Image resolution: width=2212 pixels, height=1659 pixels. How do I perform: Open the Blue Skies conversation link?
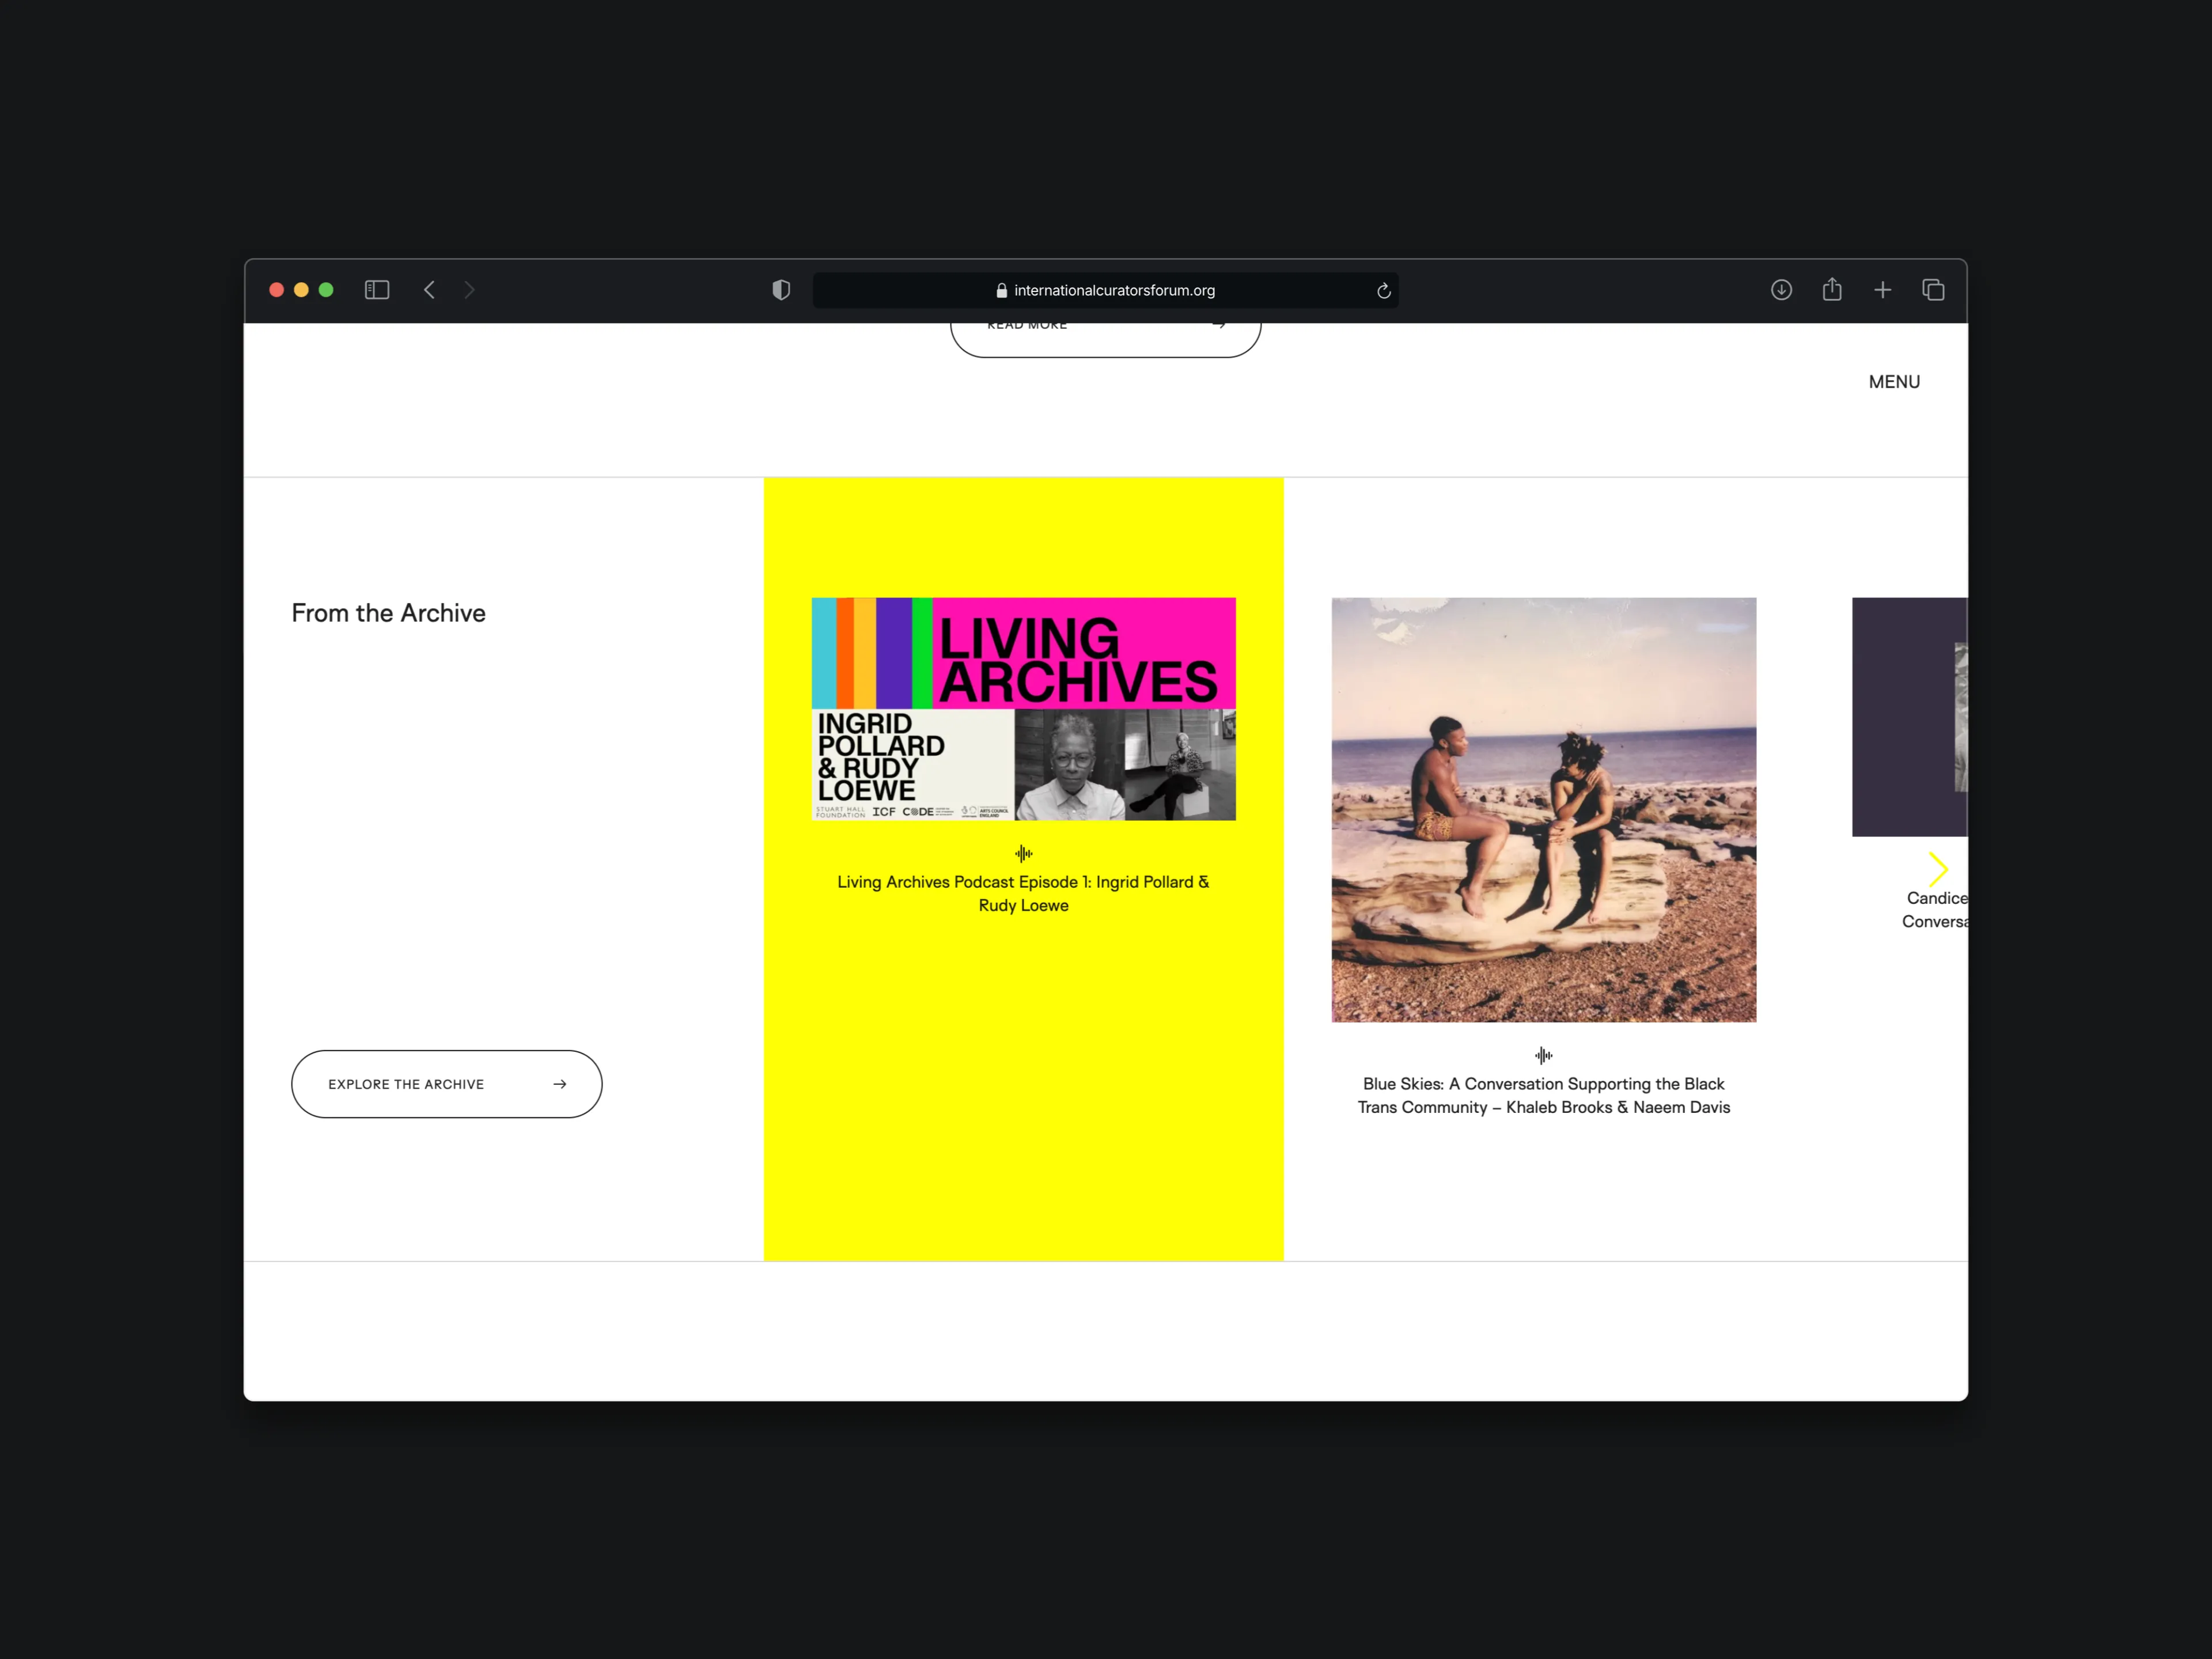click(1543, 1095)
